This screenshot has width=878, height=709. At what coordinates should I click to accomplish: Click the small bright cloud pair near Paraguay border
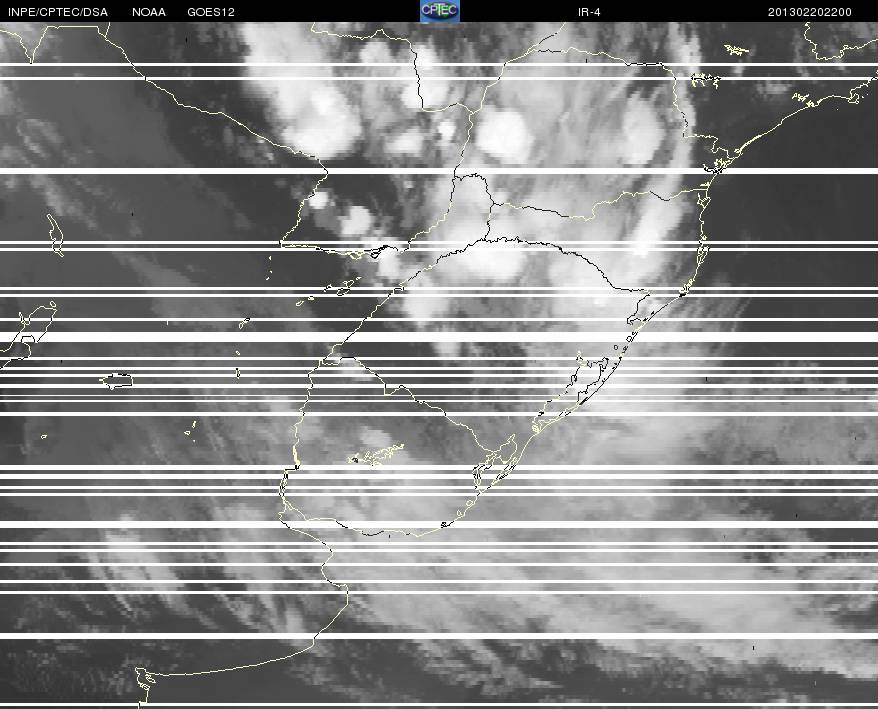(344, 212)
